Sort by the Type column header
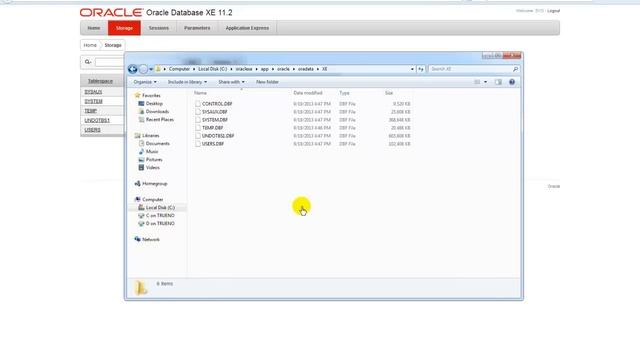The width and height of the screenshot is (640, 360). 344,93
